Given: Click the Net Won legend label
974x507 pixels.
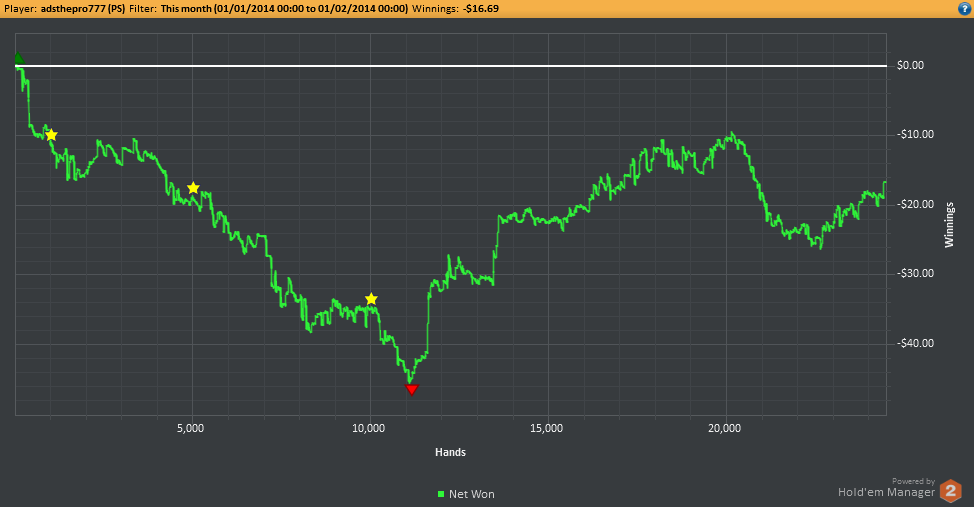Looking at the screenshot, I should tap(471, 494).
